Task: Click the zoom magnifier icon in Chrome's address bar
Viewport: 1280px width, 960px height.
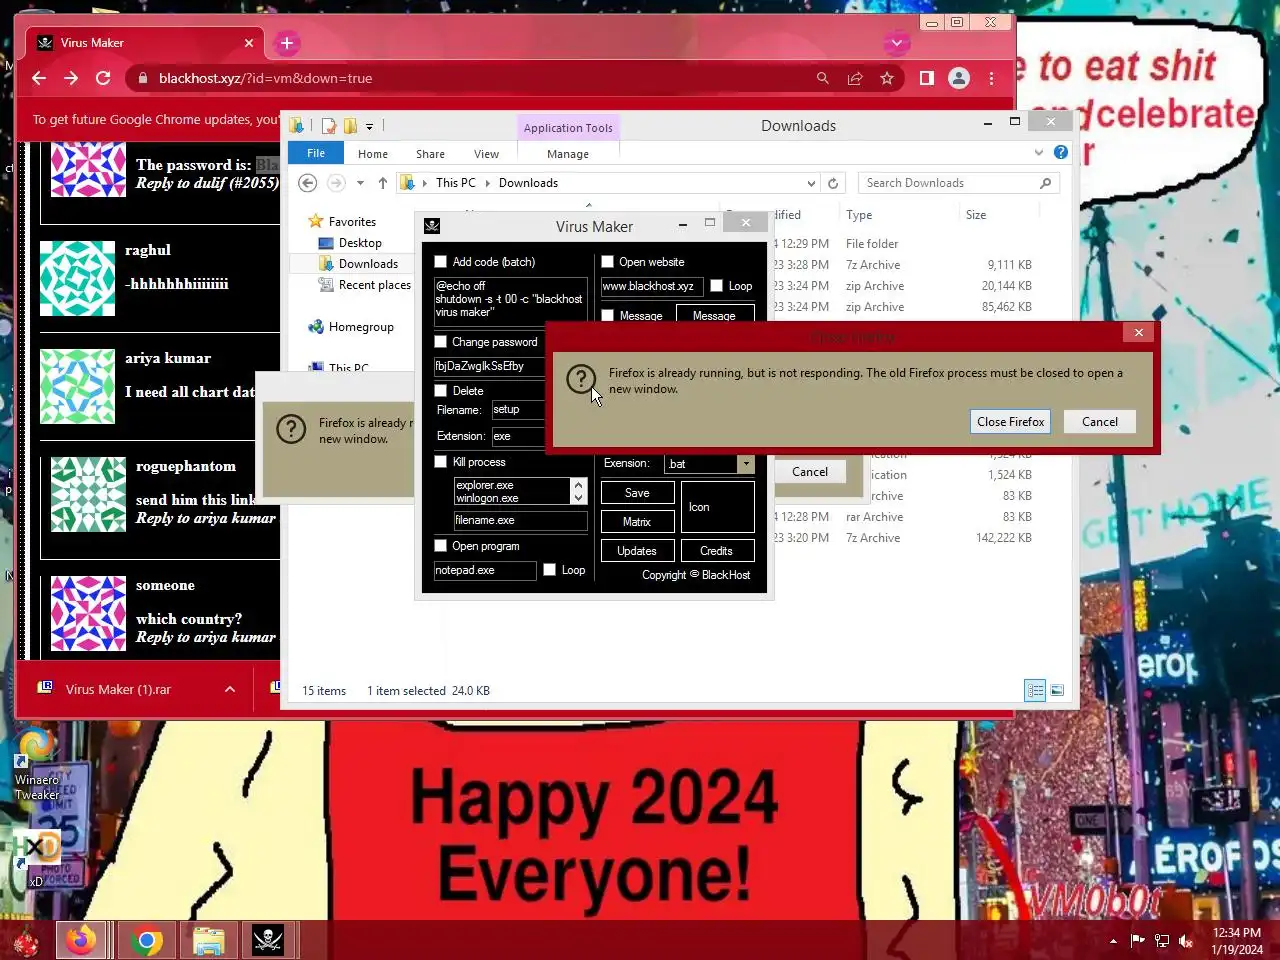Action: tap(822, 78)
